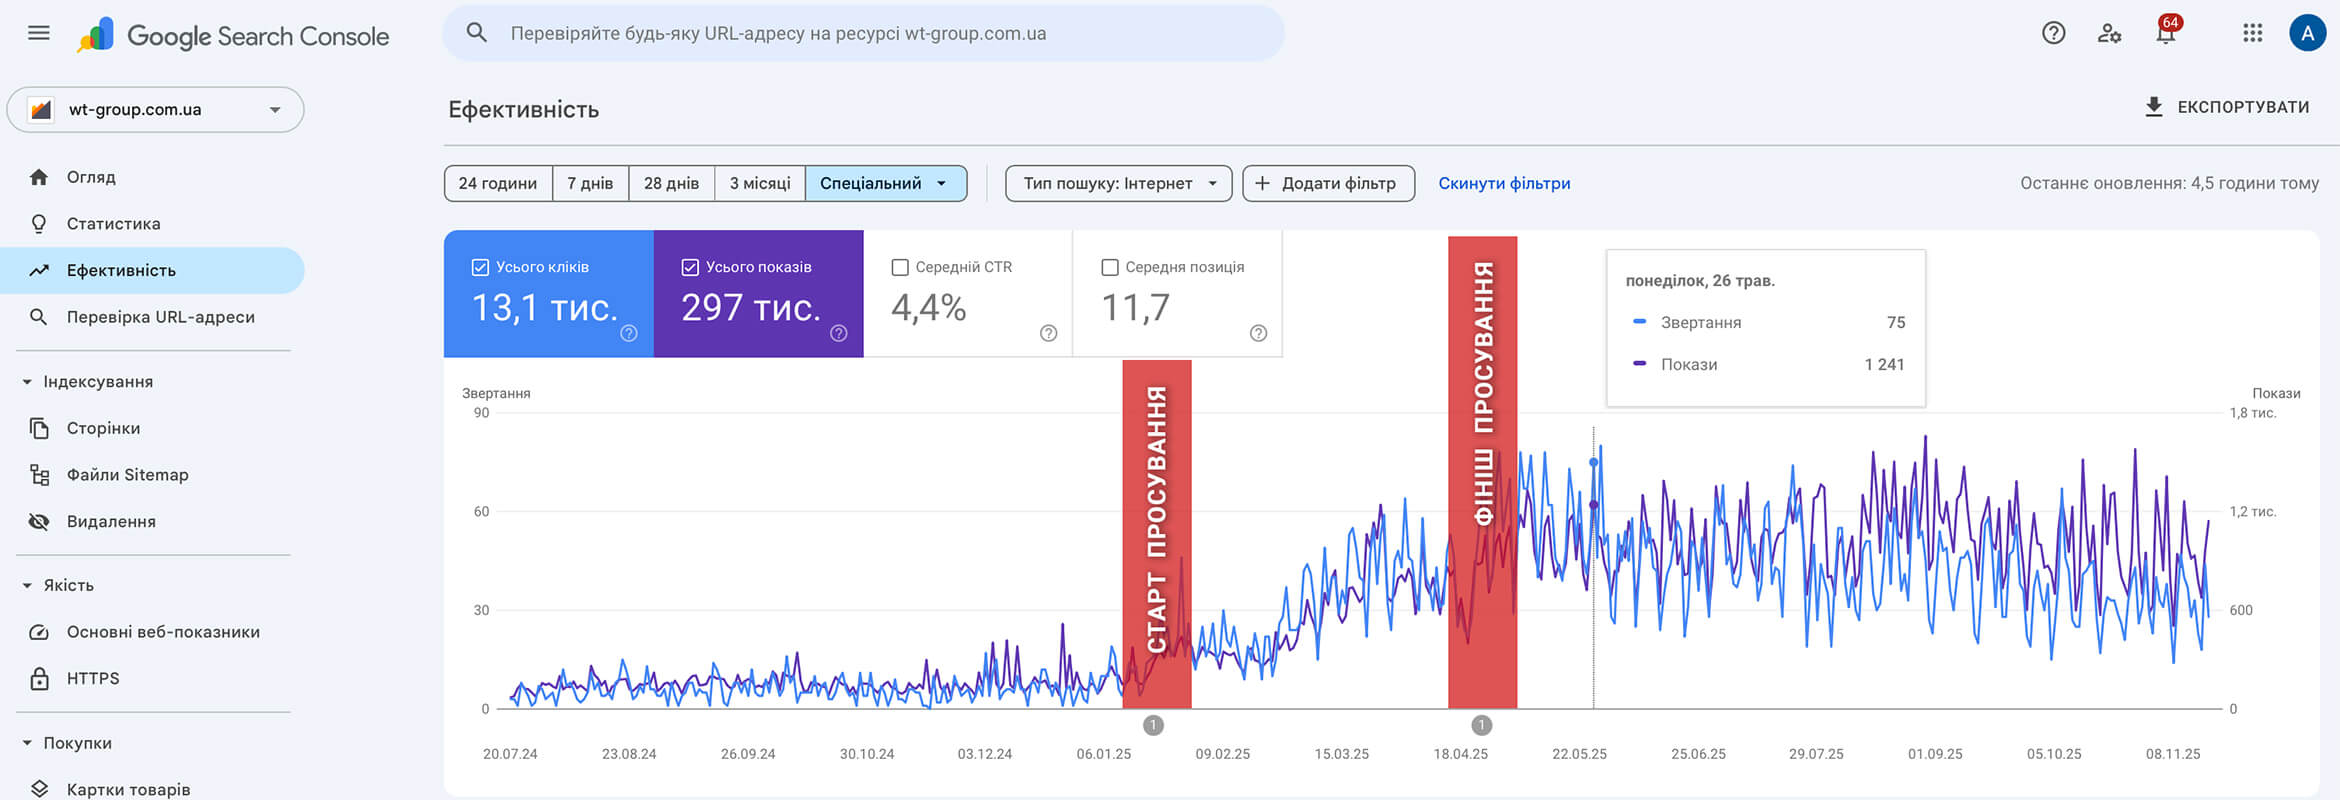Open the Google apps grid

(2252, 33)
